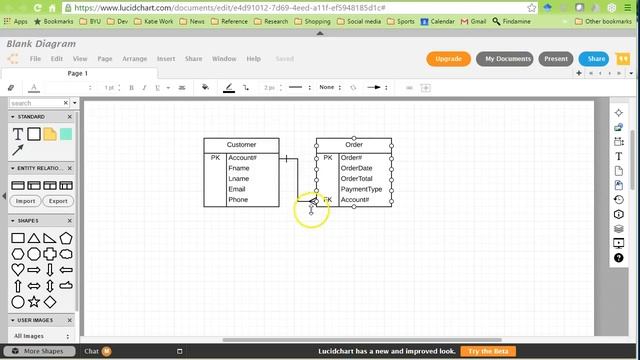Open the History clock icon in right dock
The image size is (640, 360).
pos(619,200)
